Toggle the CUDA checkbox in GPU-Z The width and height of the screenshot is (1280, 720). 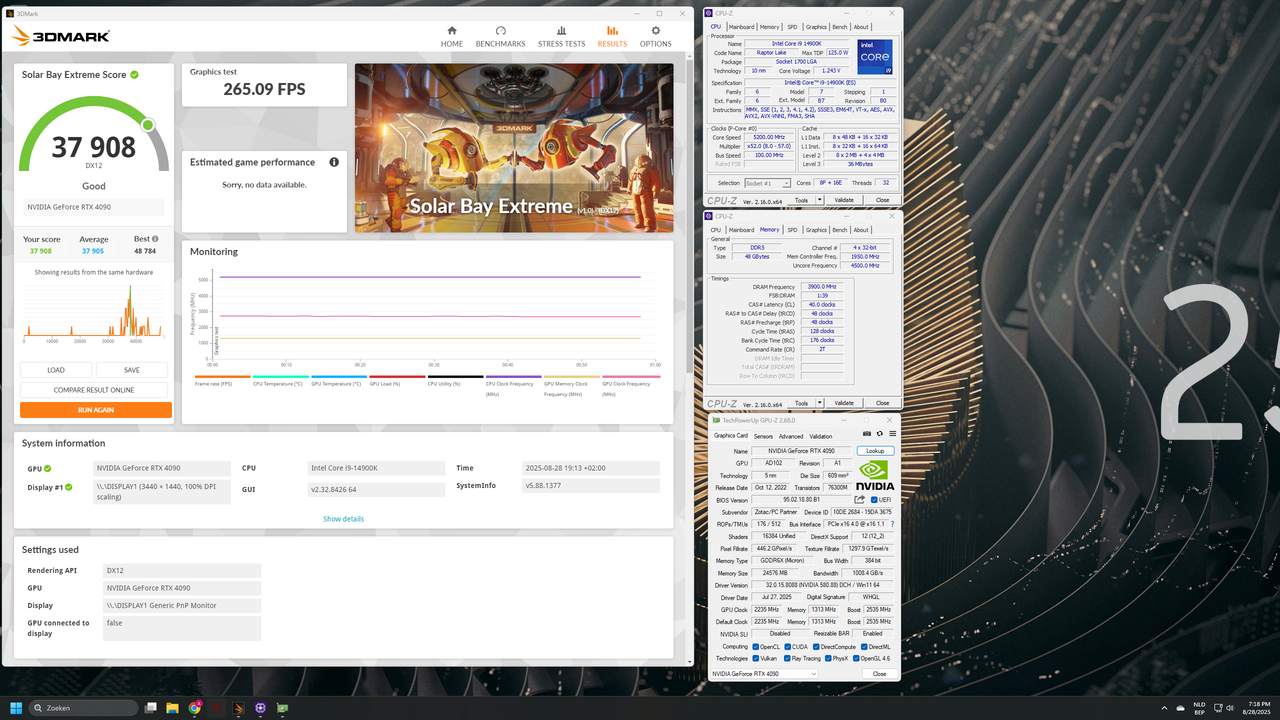787,646
